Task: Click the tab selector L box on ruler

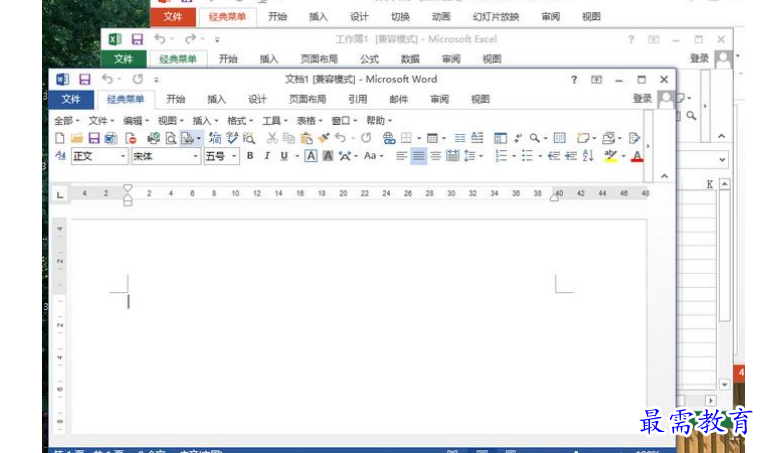Action: (60, 195)
